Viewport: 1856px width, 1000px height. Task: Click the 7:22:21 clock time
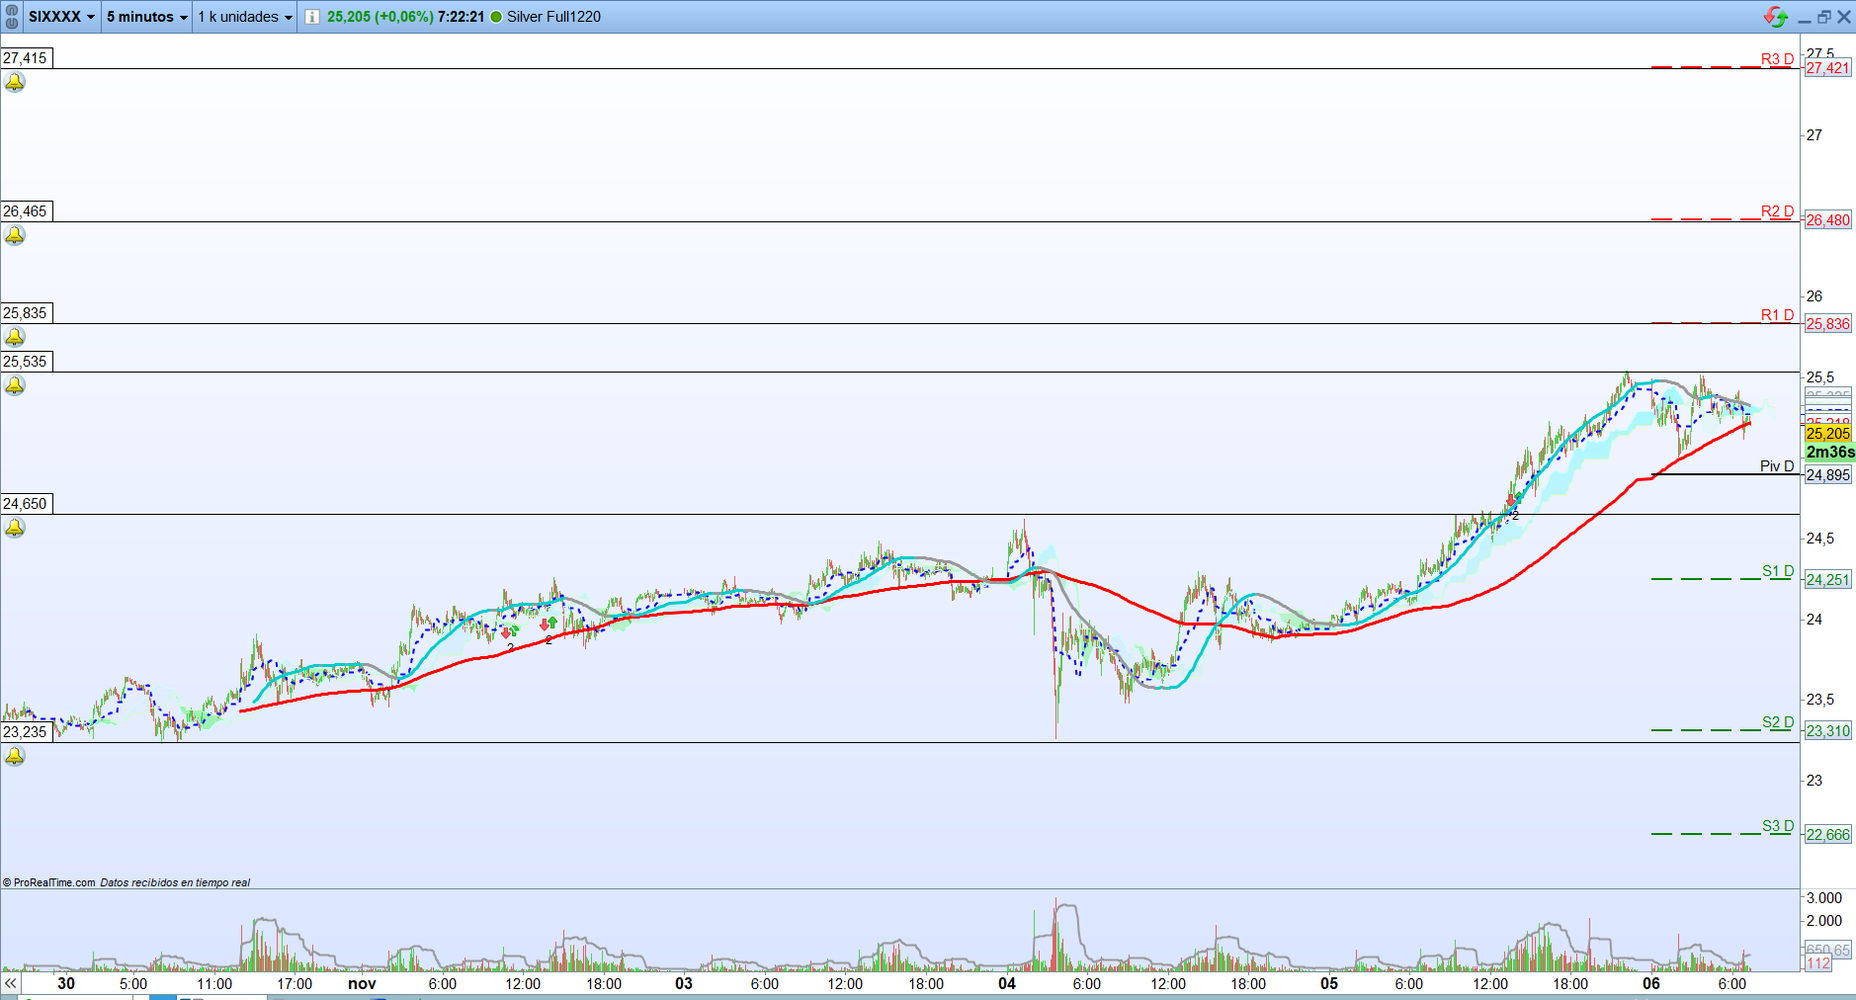pos(461,17)
